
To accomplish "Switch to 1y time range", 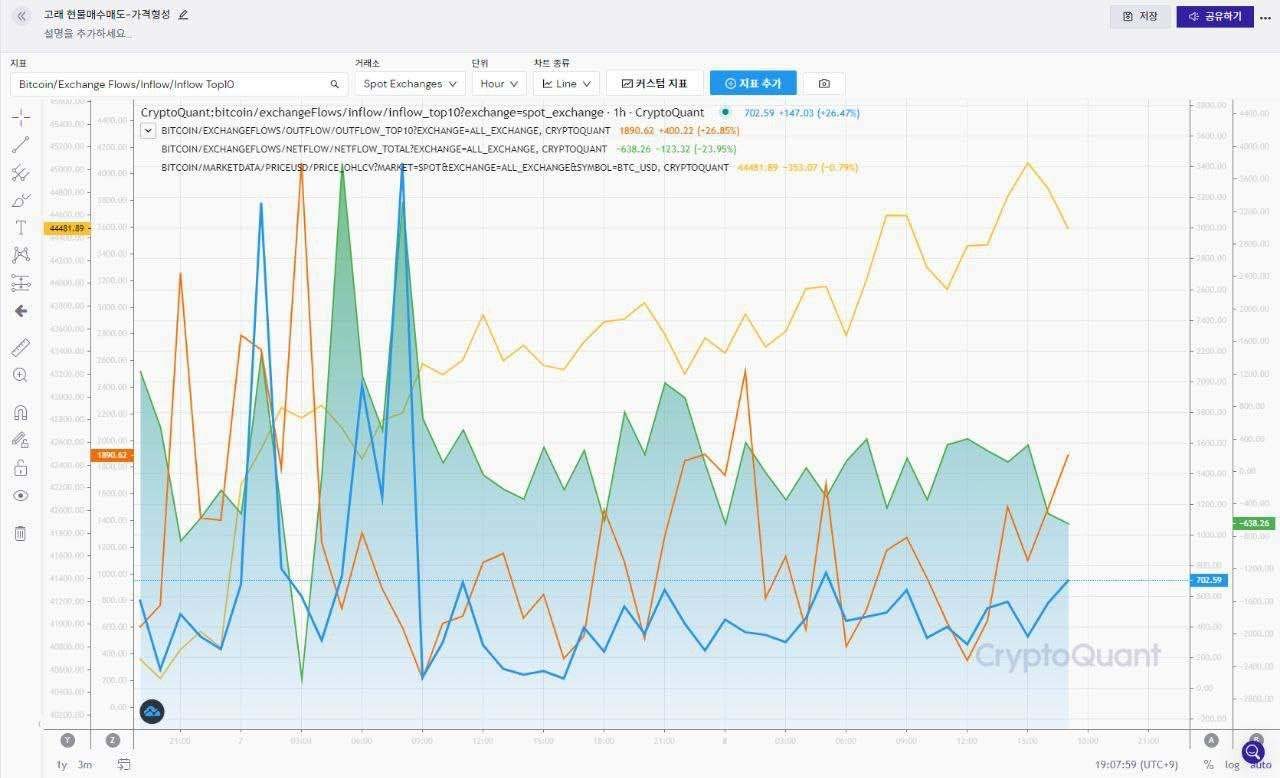I will [x=62, y=765].
